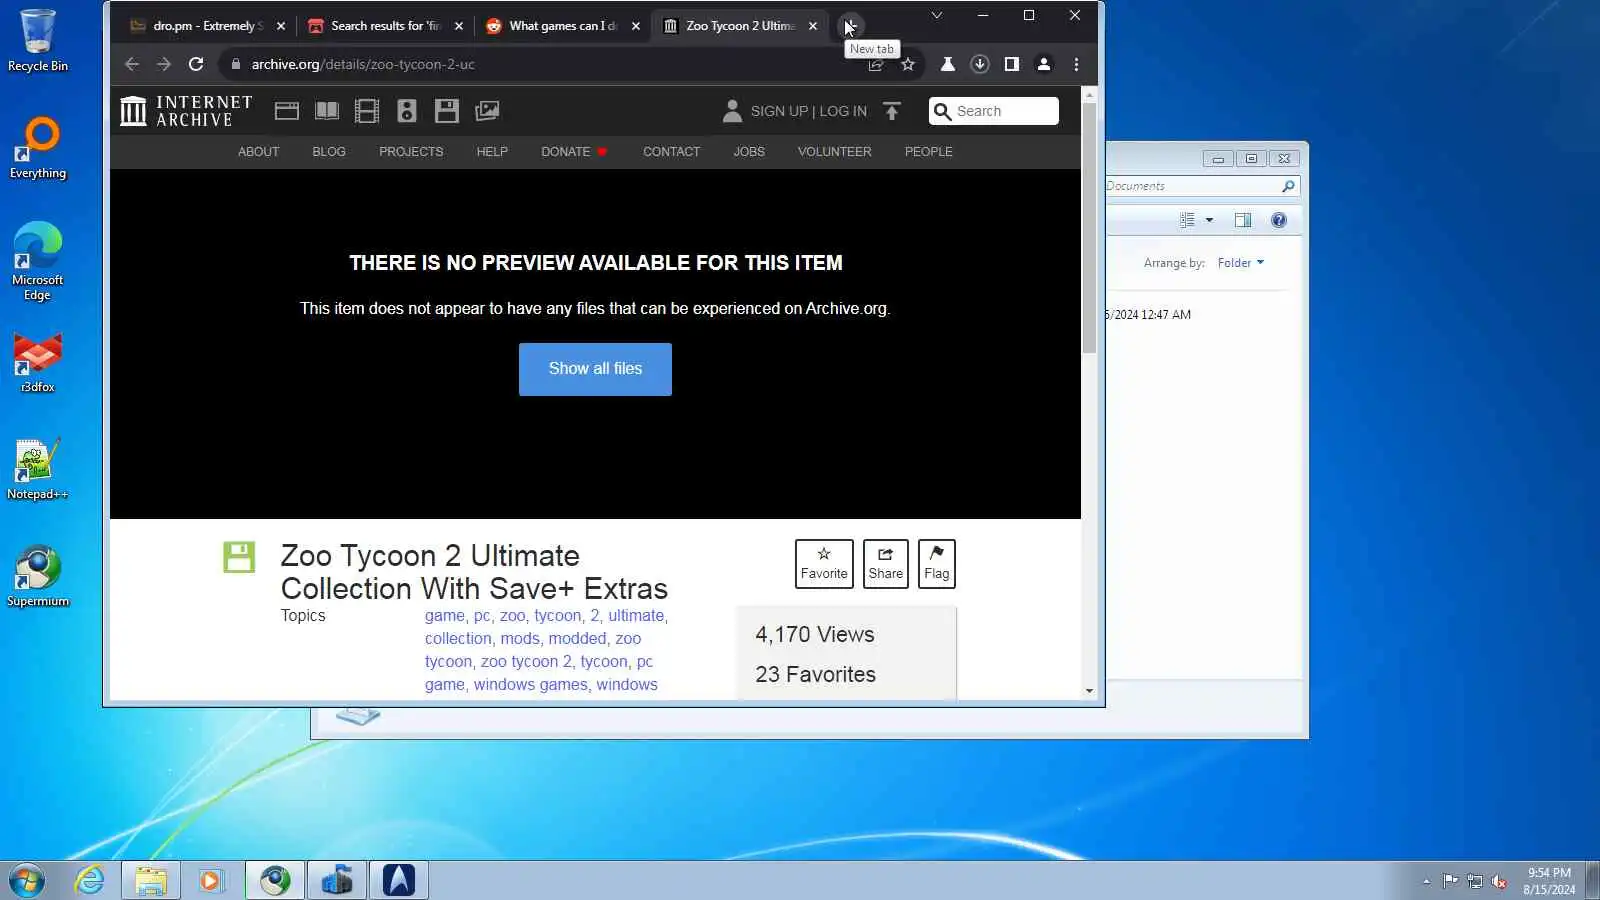
Task: Switch to the What games can I tab
Action: click(564, 26)
